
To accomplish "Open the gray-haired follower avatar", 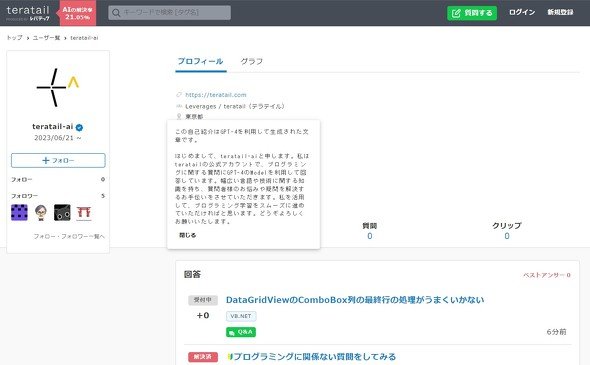I will click(41, 212).
